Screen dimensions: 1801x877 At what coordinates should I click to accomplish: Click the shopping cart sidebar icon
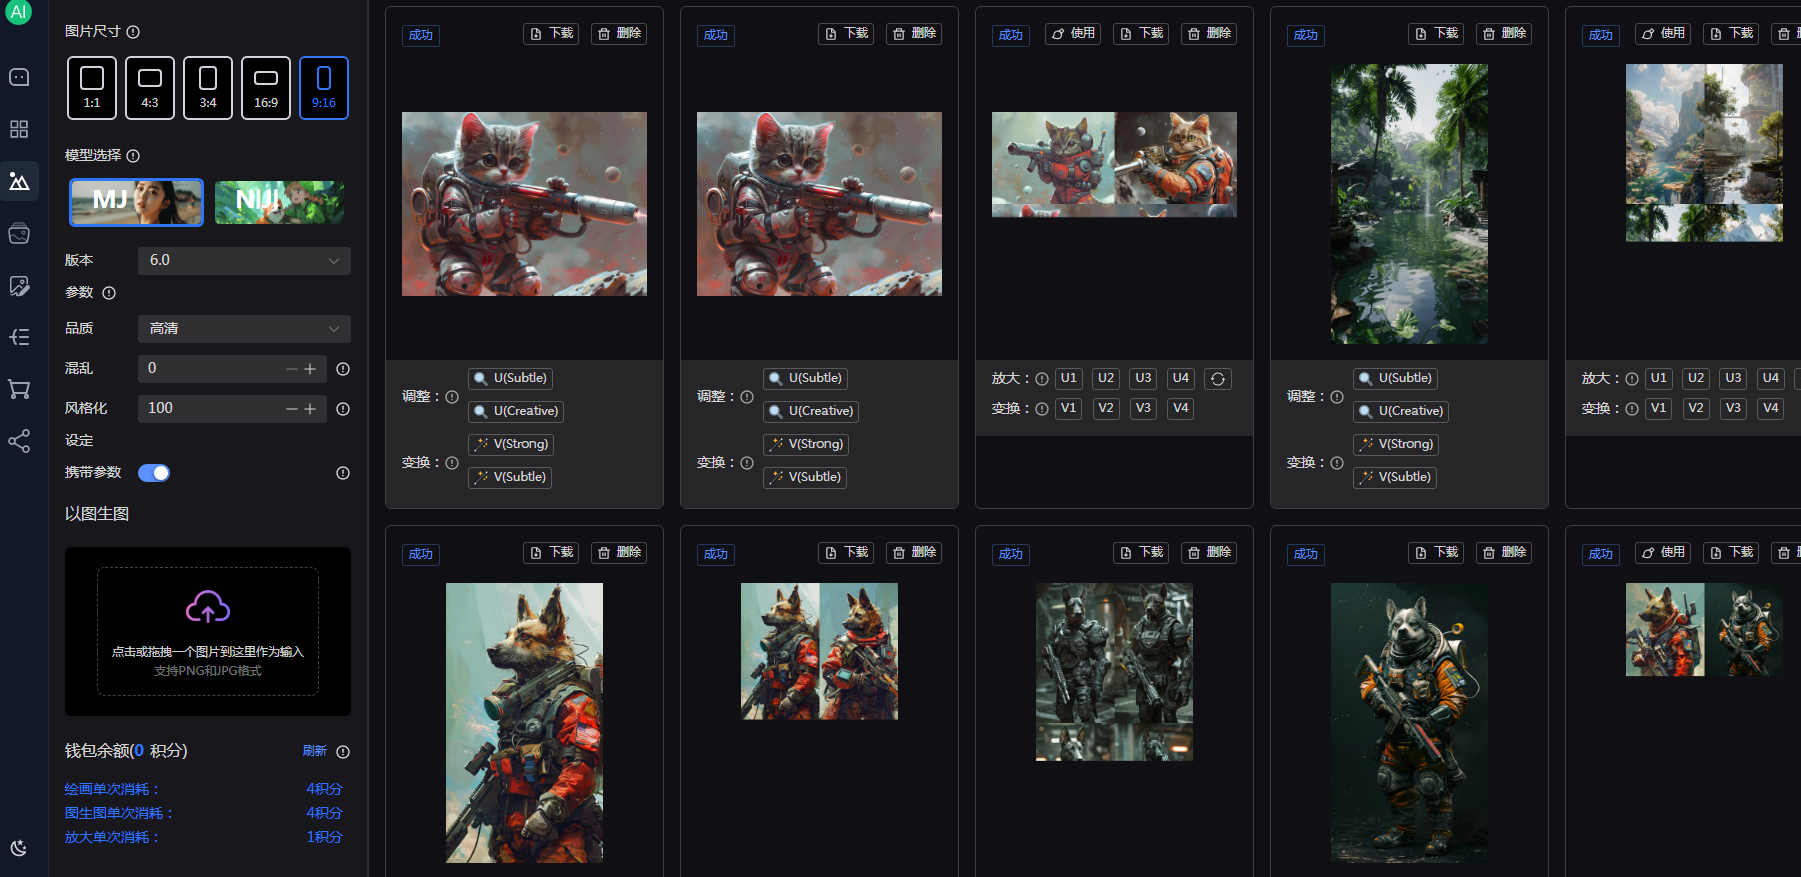point(19,389)
